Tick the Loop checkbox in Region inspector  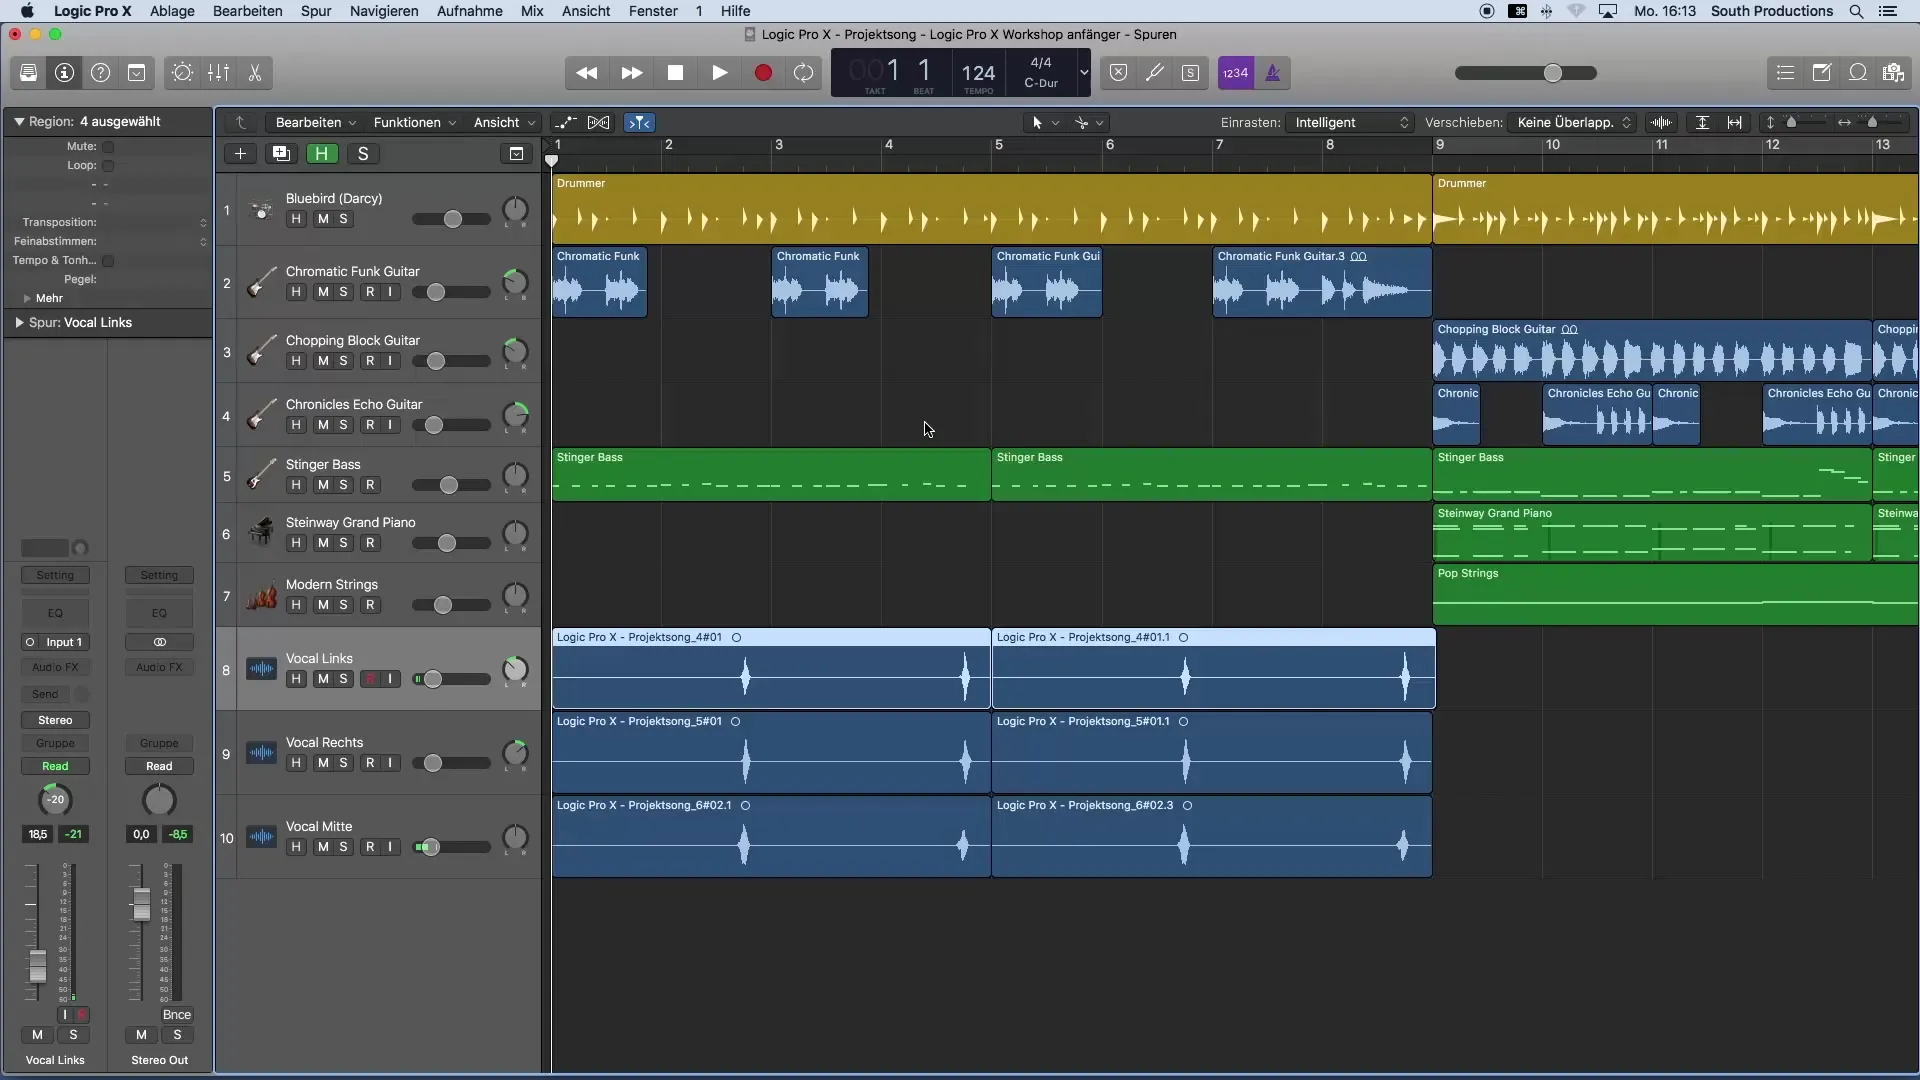coord(108,166)
